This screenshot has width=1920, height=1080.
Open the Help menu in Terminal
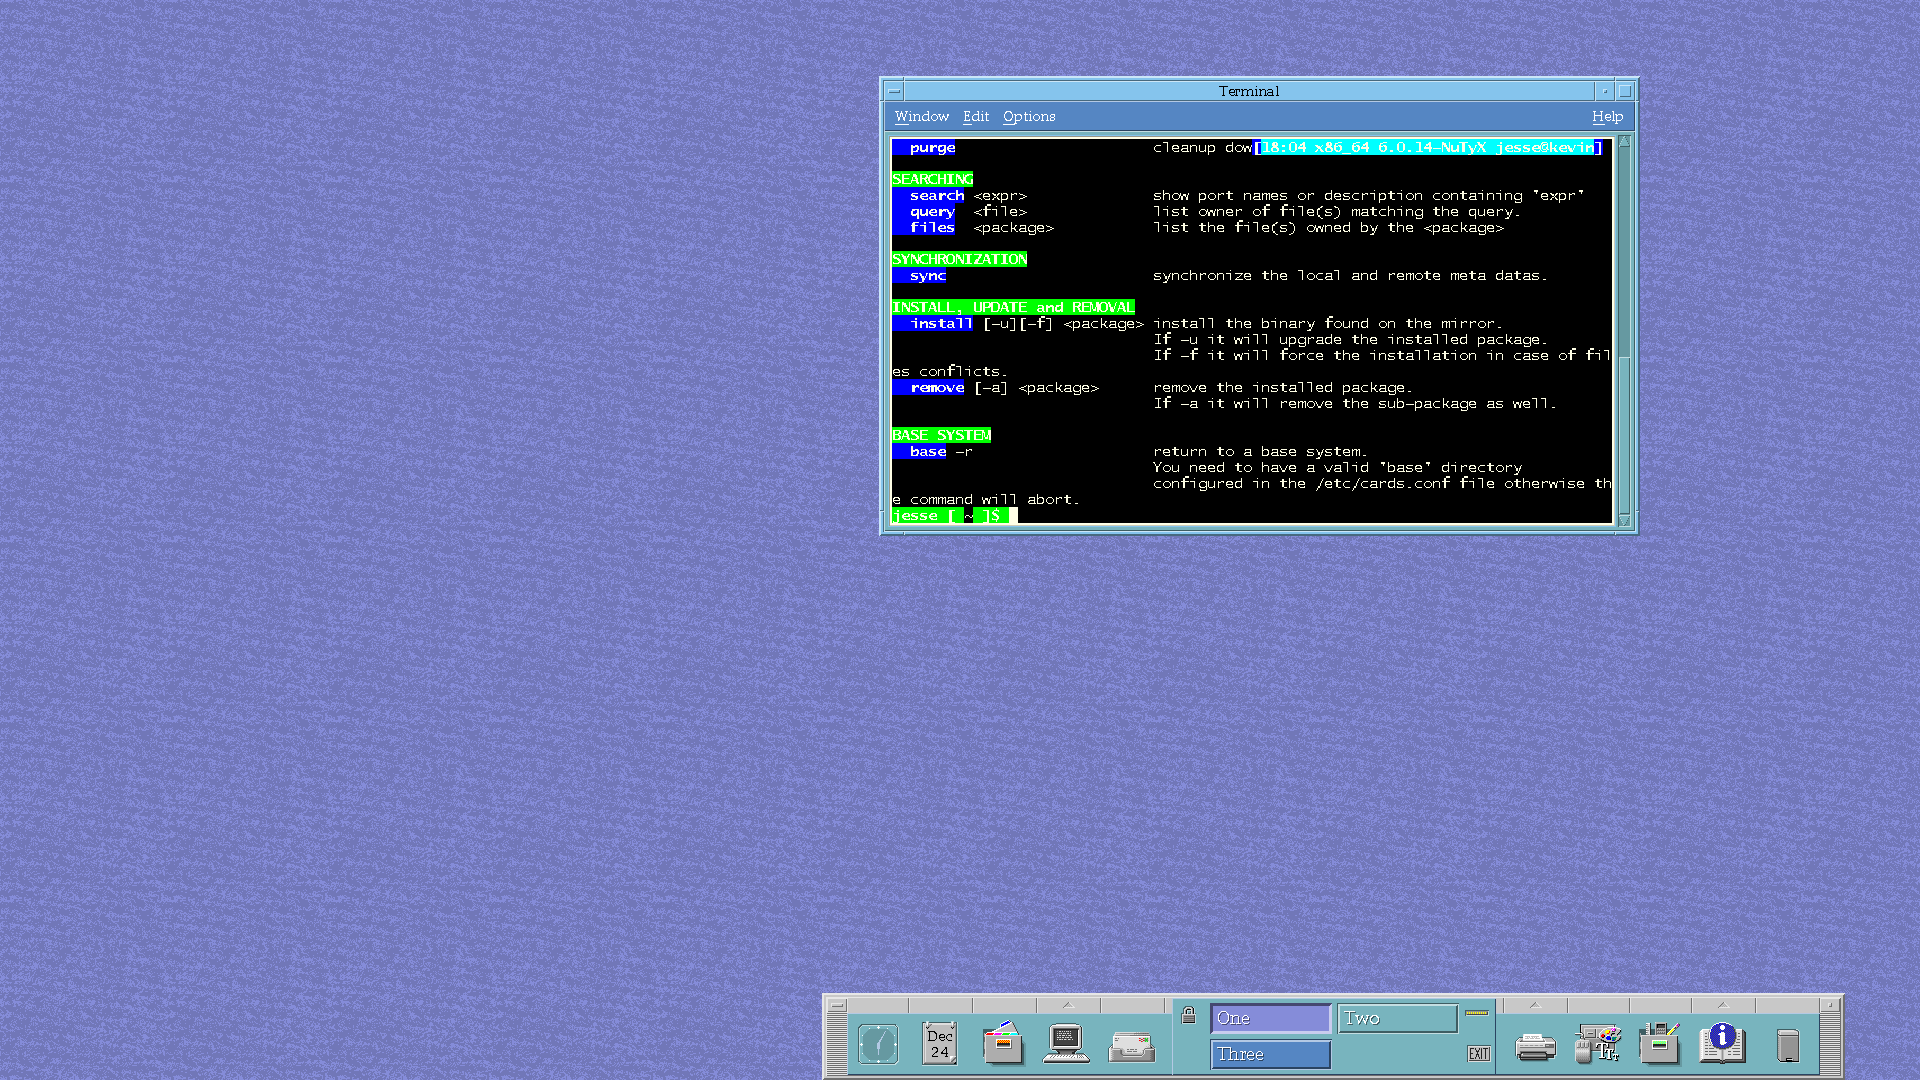coord(1607,117)
